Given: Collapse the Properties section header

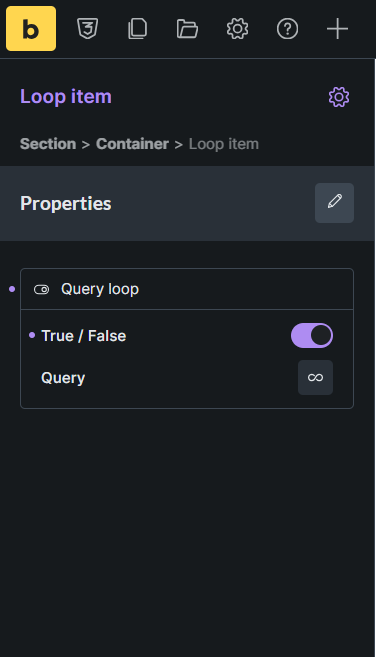Looking at the screenshot, I should coord(187,203).
